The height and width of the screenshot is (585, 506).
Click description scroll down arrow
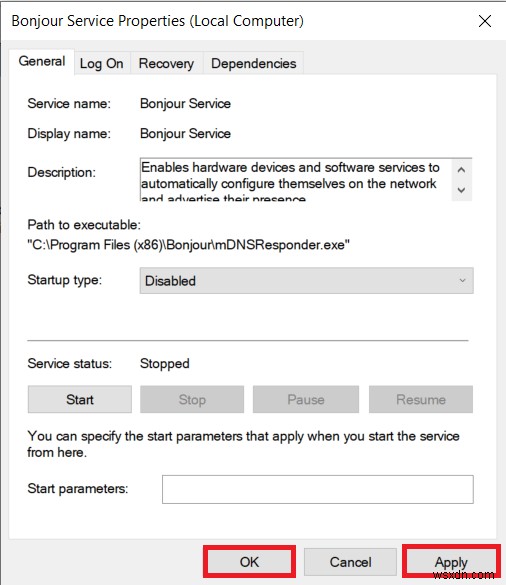[x=461, y=190]
